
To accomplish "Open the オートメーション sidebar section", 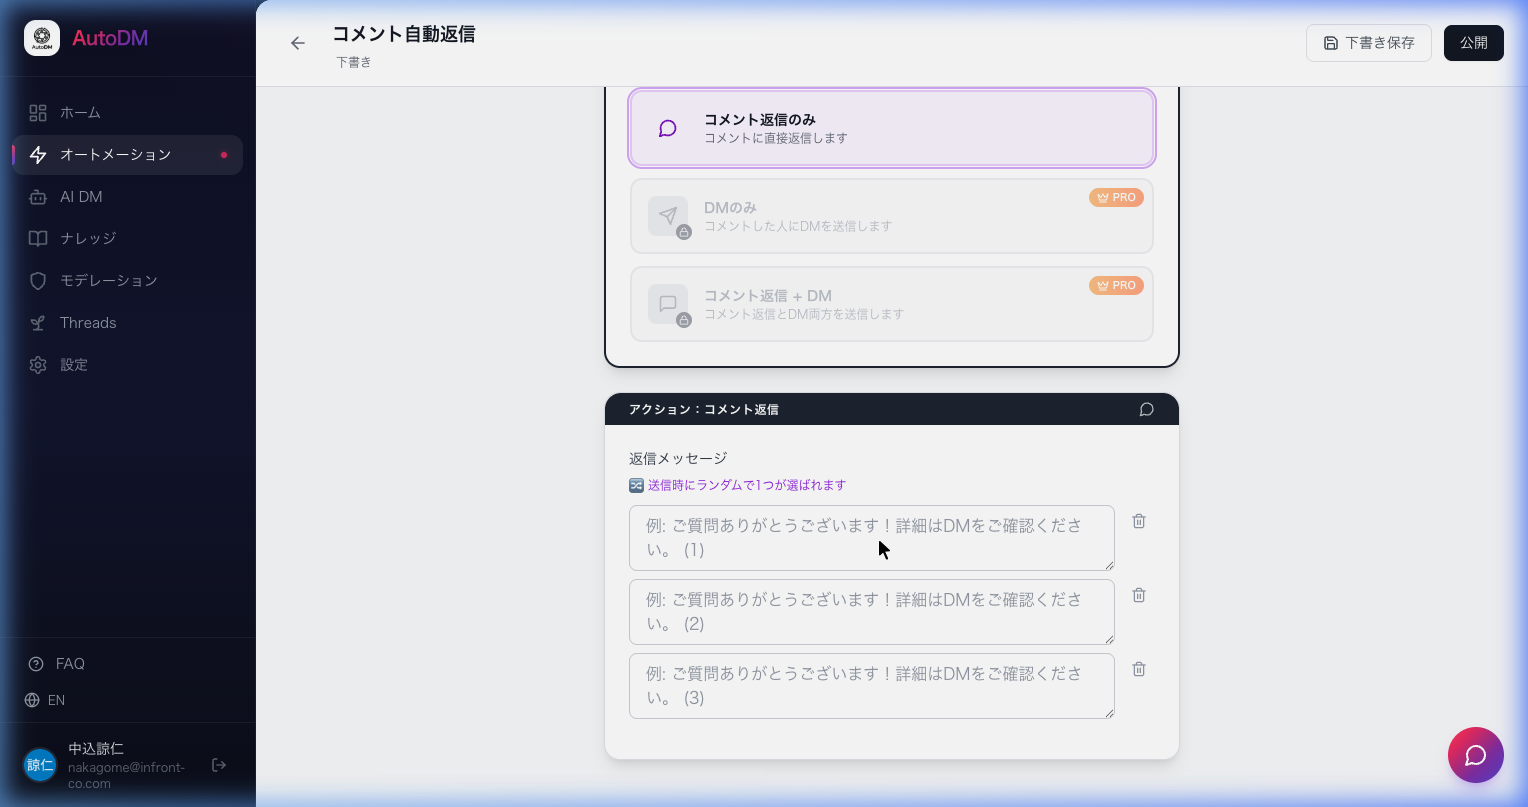I will (x=116, y=155).
